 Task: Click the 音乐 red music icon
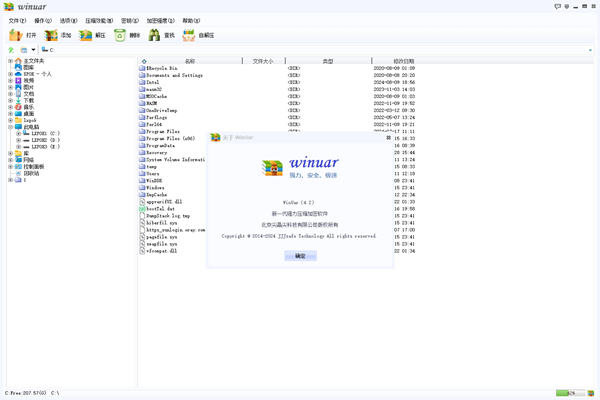click(x=18, y=107)
